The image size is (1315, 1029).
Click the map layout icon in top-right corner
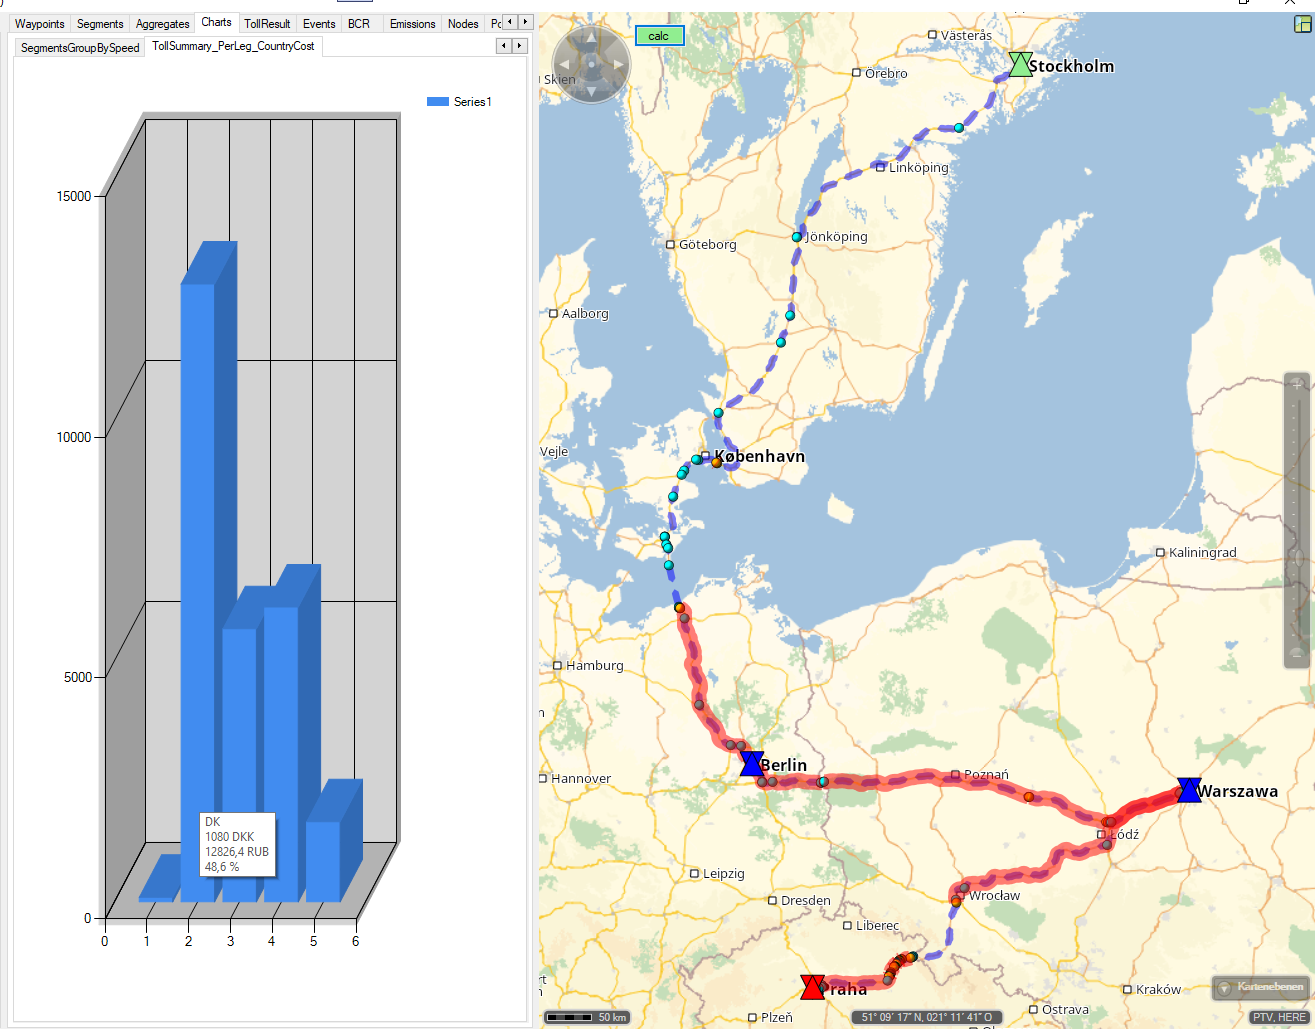click(1303, 24)
